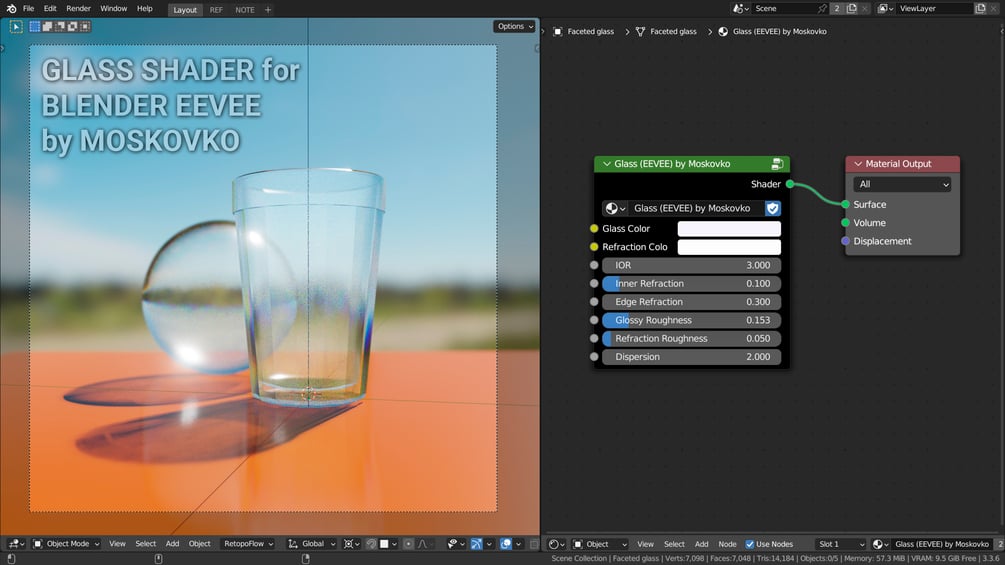Open the Pivot Point menu icon
Image resolution: width=1005 pixels, height=565 pixels.
[351, 544]
